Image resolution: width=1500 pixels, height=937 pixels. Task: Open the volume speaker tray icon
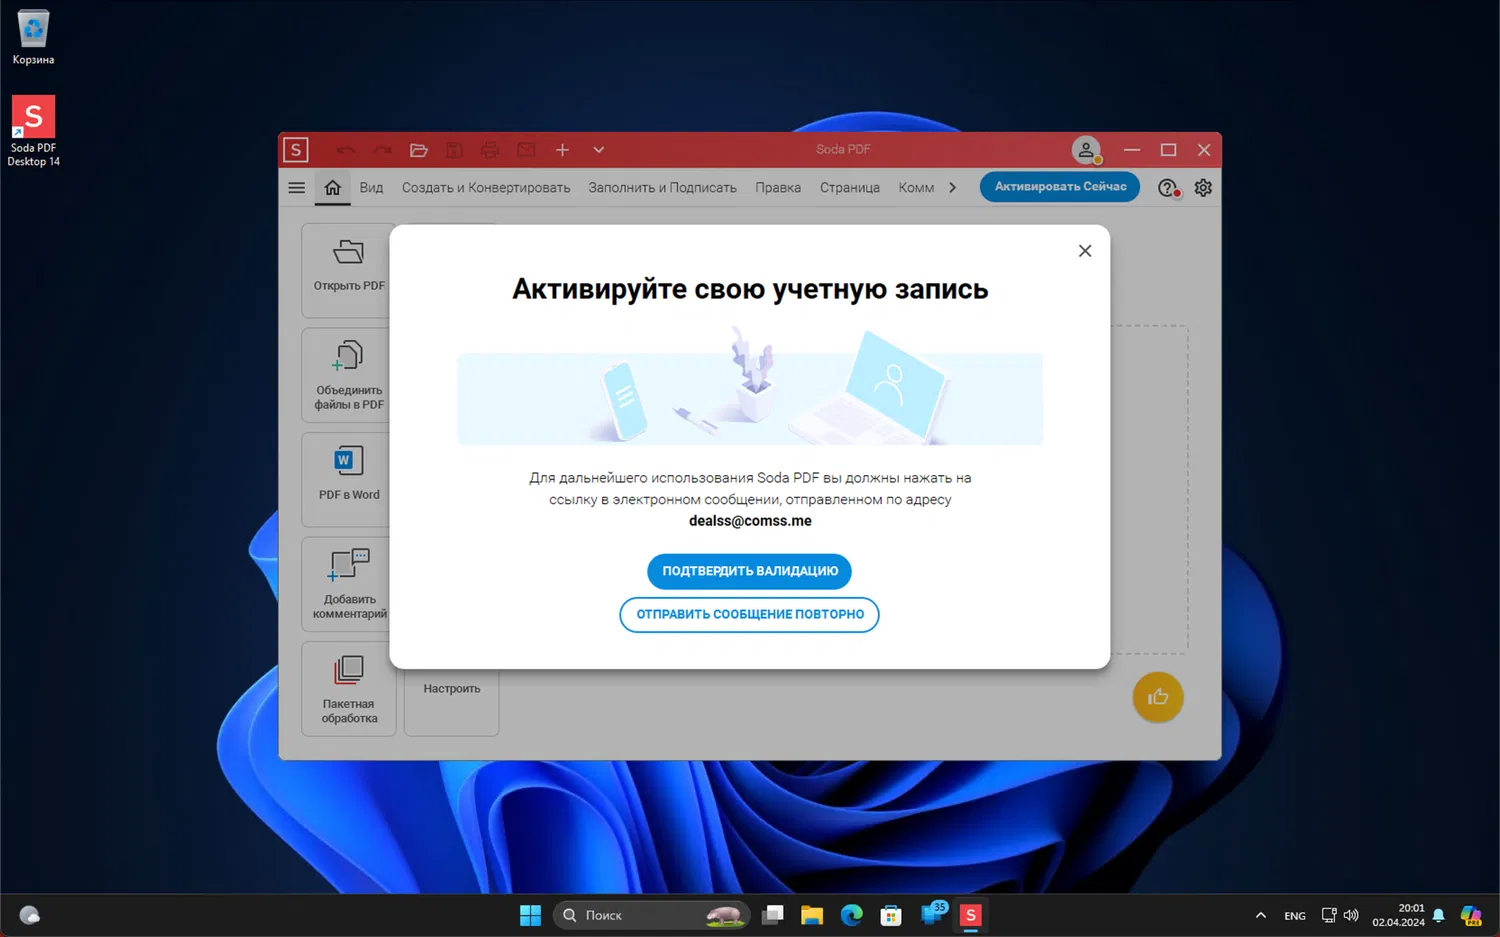click(x=1352, y=915)
